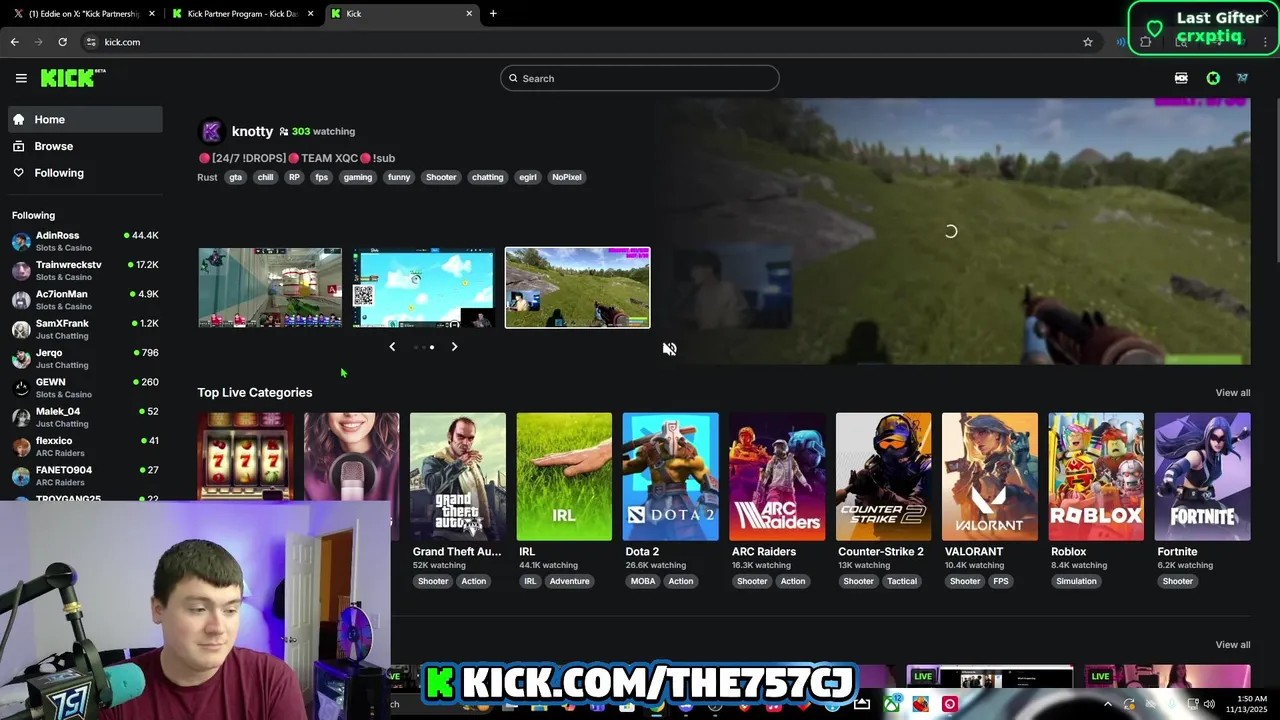Open the Browse sidebar item
The height and width of the screenshot is (720, 1280).
point(85,146)
